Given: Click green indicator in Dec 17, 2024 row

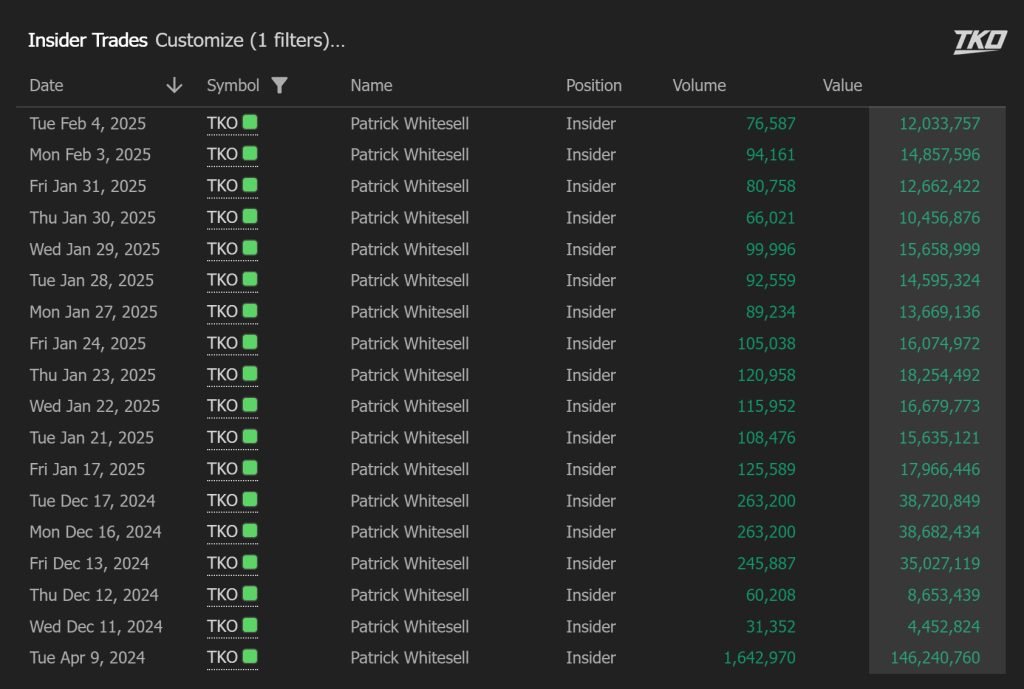Looking at the screenshot, I should (249, 500).
